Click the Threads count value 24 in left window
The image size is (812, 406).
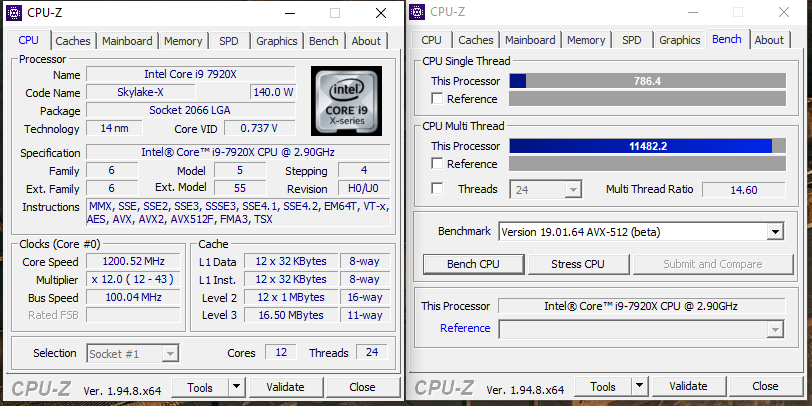click(x=372, y=352)
